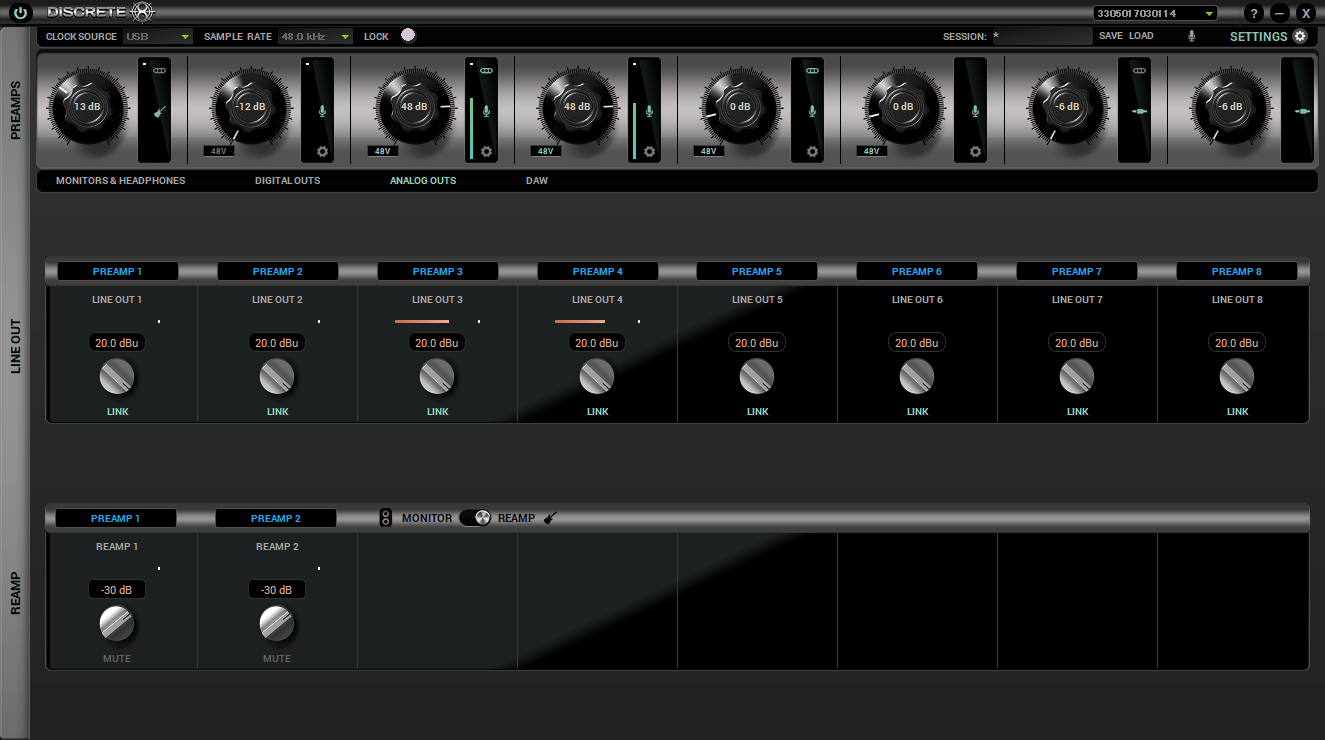This screenshot has width=1325, height=740.
Task: Toggle 48V phantom power on preamp 4
Action: [545, 151]
